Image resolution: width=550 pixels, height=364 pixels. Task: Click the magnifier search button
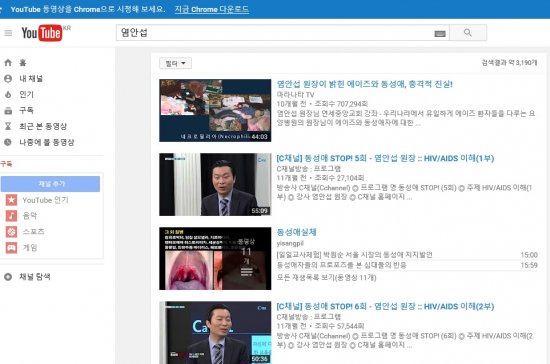[x=468, y=33]
